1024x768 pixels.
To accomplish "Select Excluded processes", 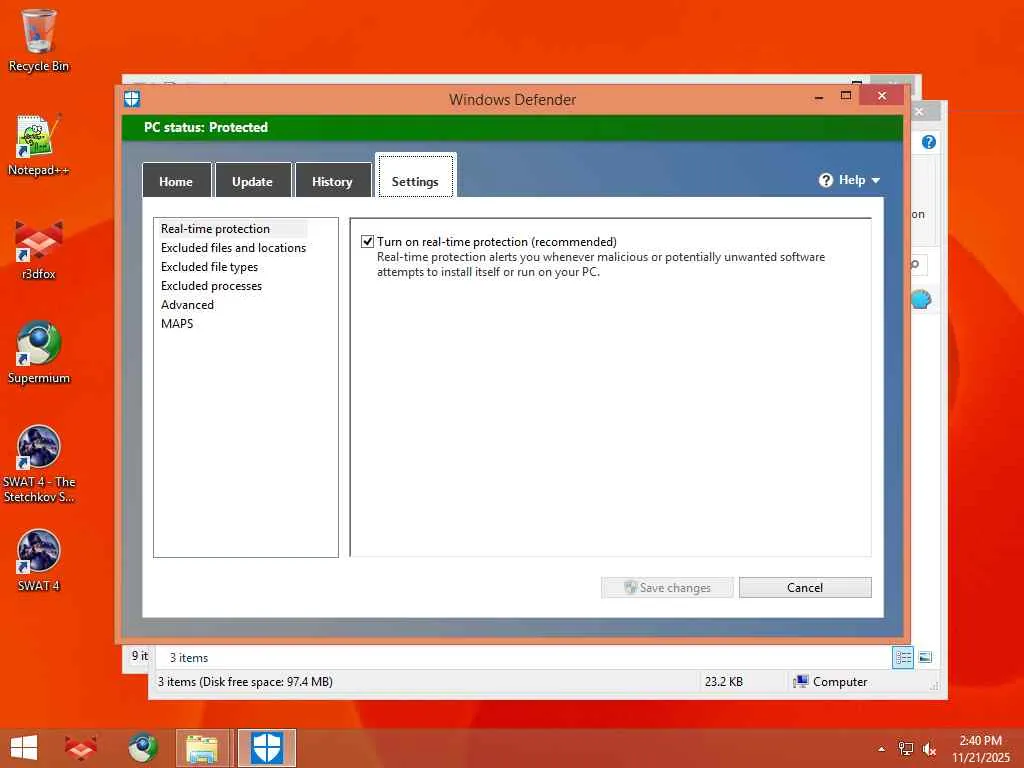I will coord(212,285).
